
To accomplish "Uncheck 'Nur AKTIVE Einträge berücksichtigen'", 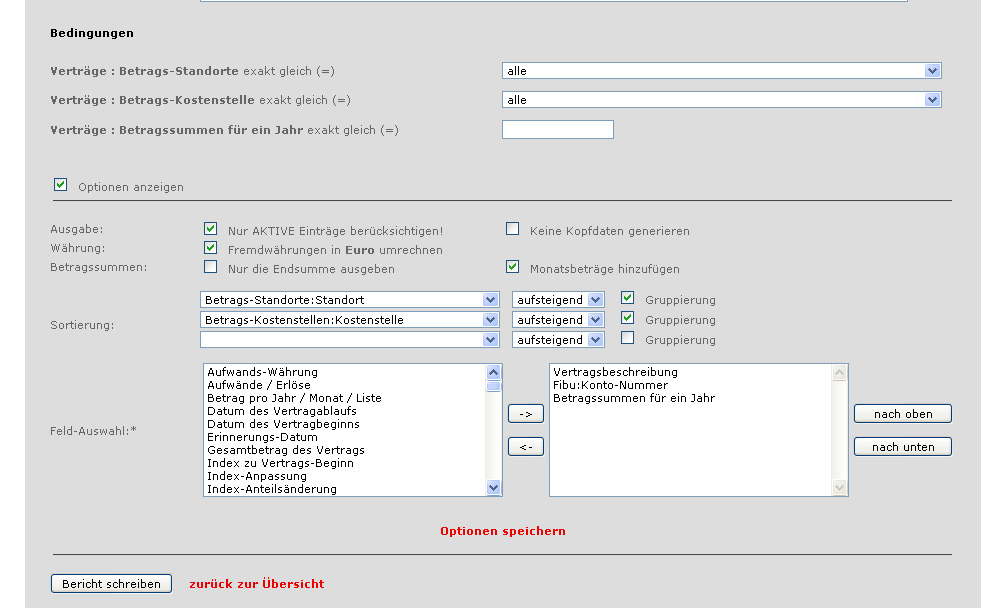I will pos(210,229).
